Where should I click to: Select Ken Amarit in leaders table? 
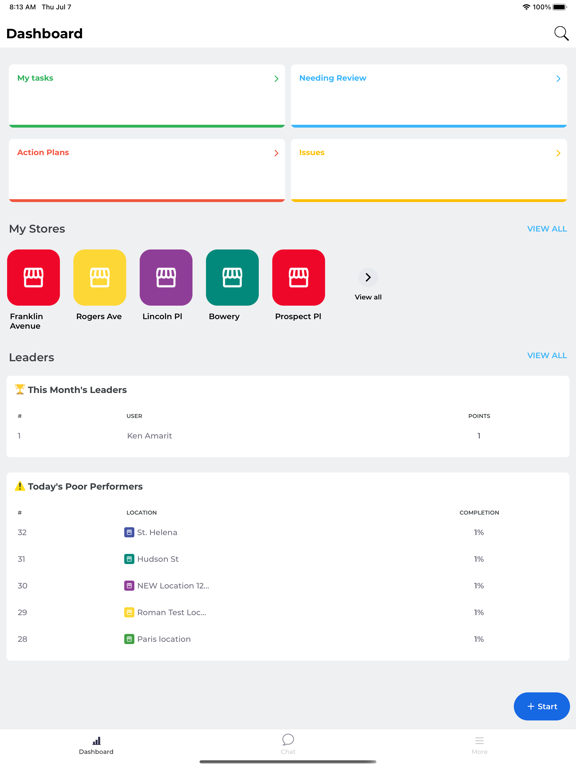149,435
